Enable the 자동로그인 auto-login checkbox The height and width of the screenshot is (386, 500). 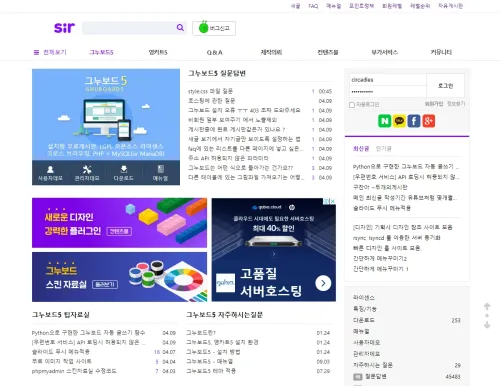(x=352, y=105)
